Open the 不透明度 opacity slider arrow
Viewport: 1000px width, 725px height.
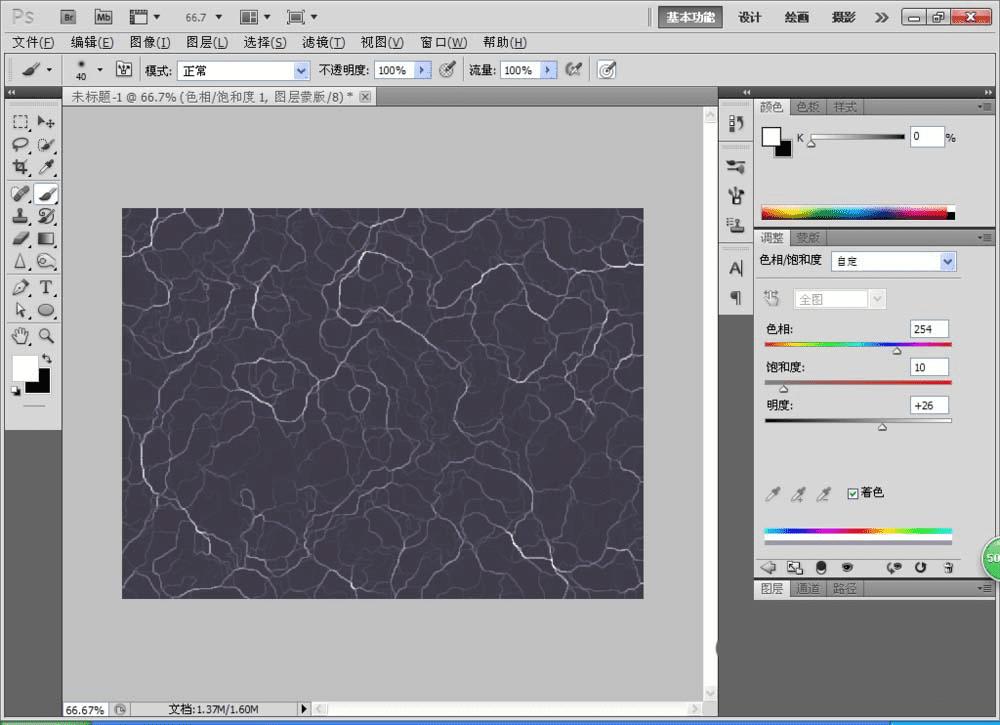[x=422, y=70]
